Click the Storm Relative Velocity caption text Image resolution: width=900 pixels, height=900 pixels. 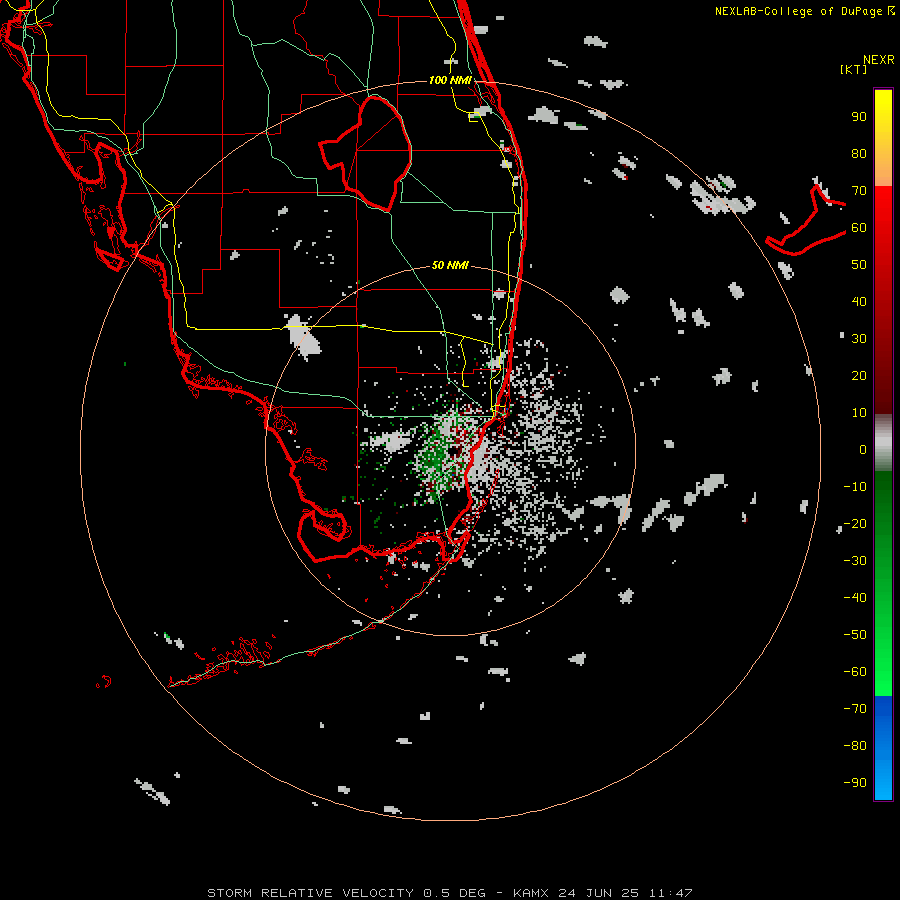coord(449,893)
